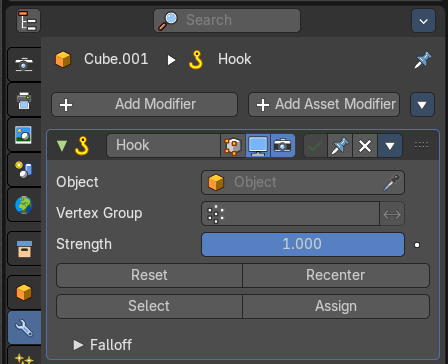Toggle Hook modifier render display

pos(283,146)
